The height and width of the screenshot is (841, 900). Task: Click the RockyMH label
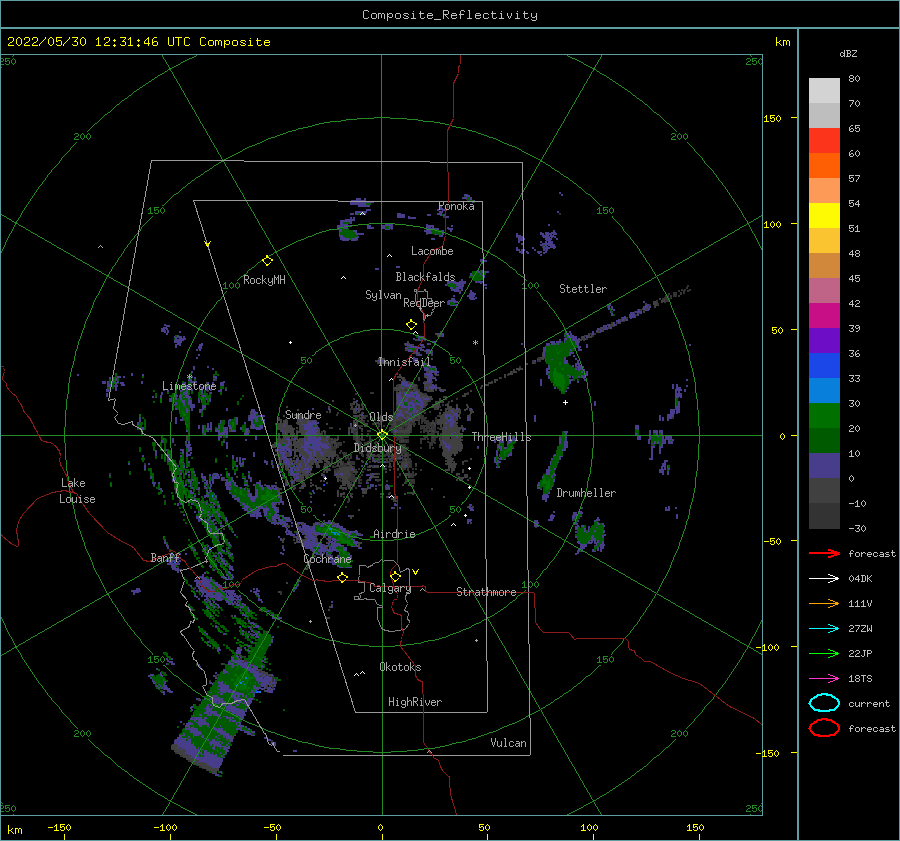click(x=264, y=280)
